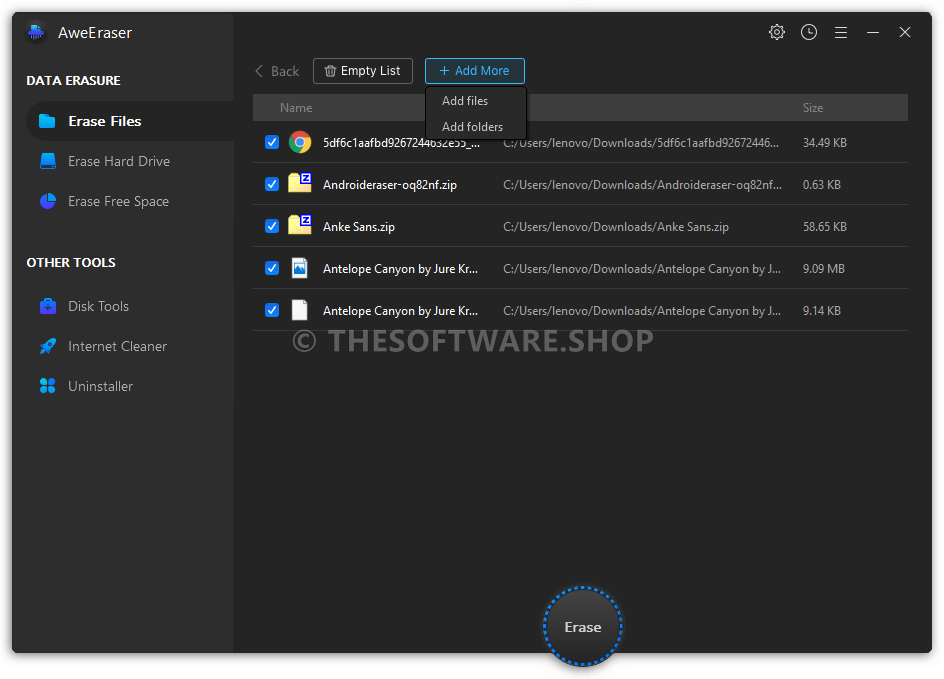Go Back to the previous screen
The width and height of the screenshot is (944, 679).
click(x=277, y=71)
